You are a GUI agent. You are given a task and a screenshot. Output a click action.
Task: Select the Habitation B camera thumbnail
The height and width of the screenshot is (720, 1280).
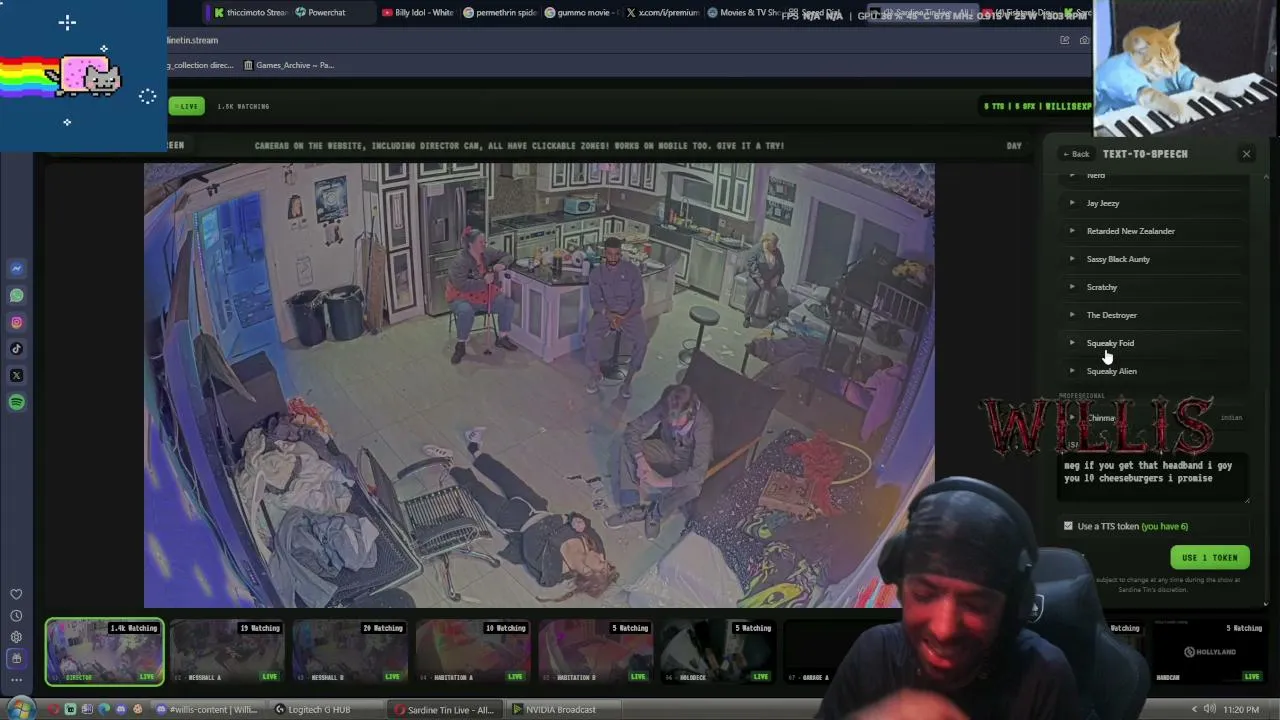click(x=596, y=652)
